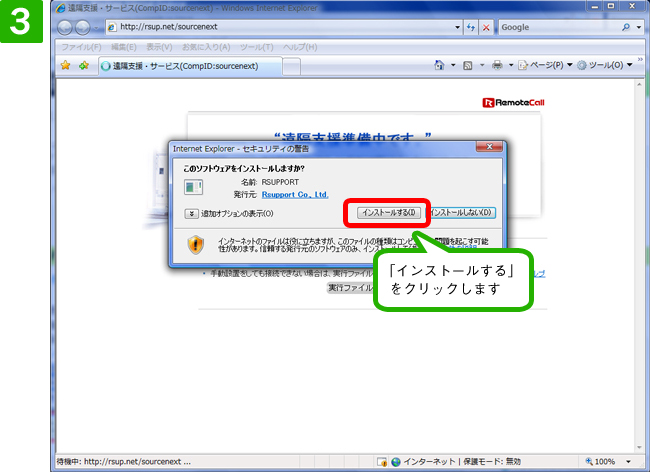650x472 pixels.
Task: Select the 遠隔支援・サービス browser tab
Action: (x=190, y=66)
